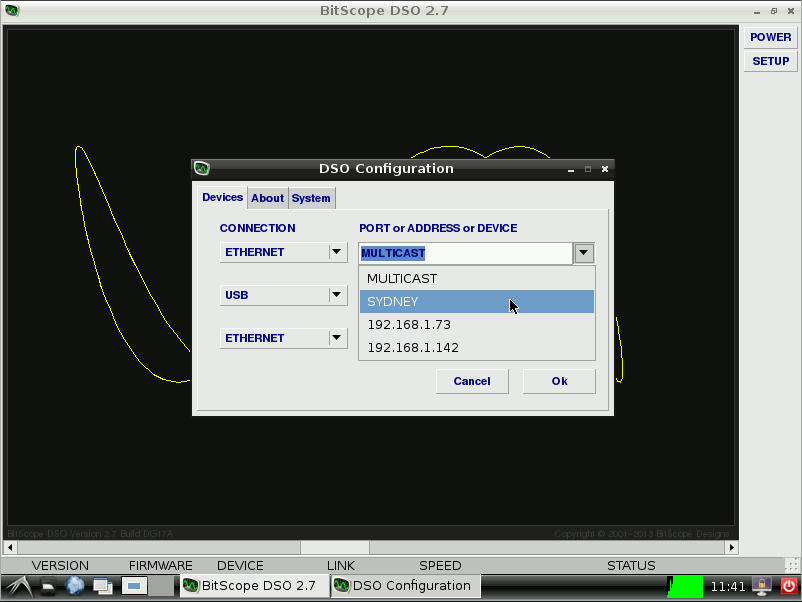802x602 pixels.
Task: Cancel the DSO Configuration dialog
Action: pyautogui.click(x=472, y=381)
